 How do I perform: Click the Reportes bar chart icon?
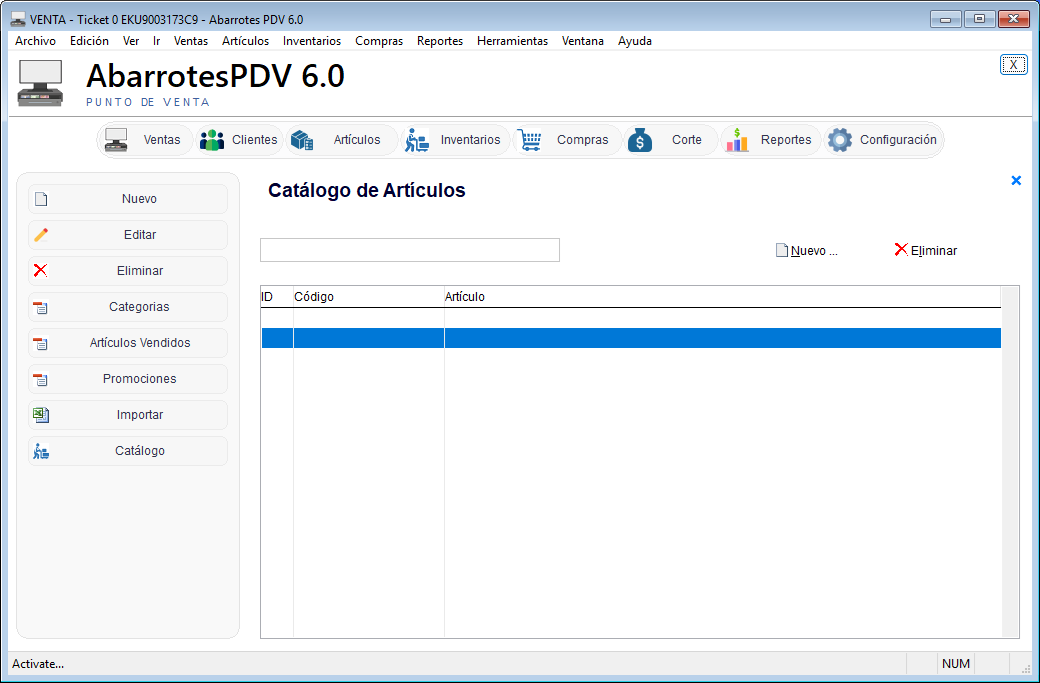pos(737,140)
